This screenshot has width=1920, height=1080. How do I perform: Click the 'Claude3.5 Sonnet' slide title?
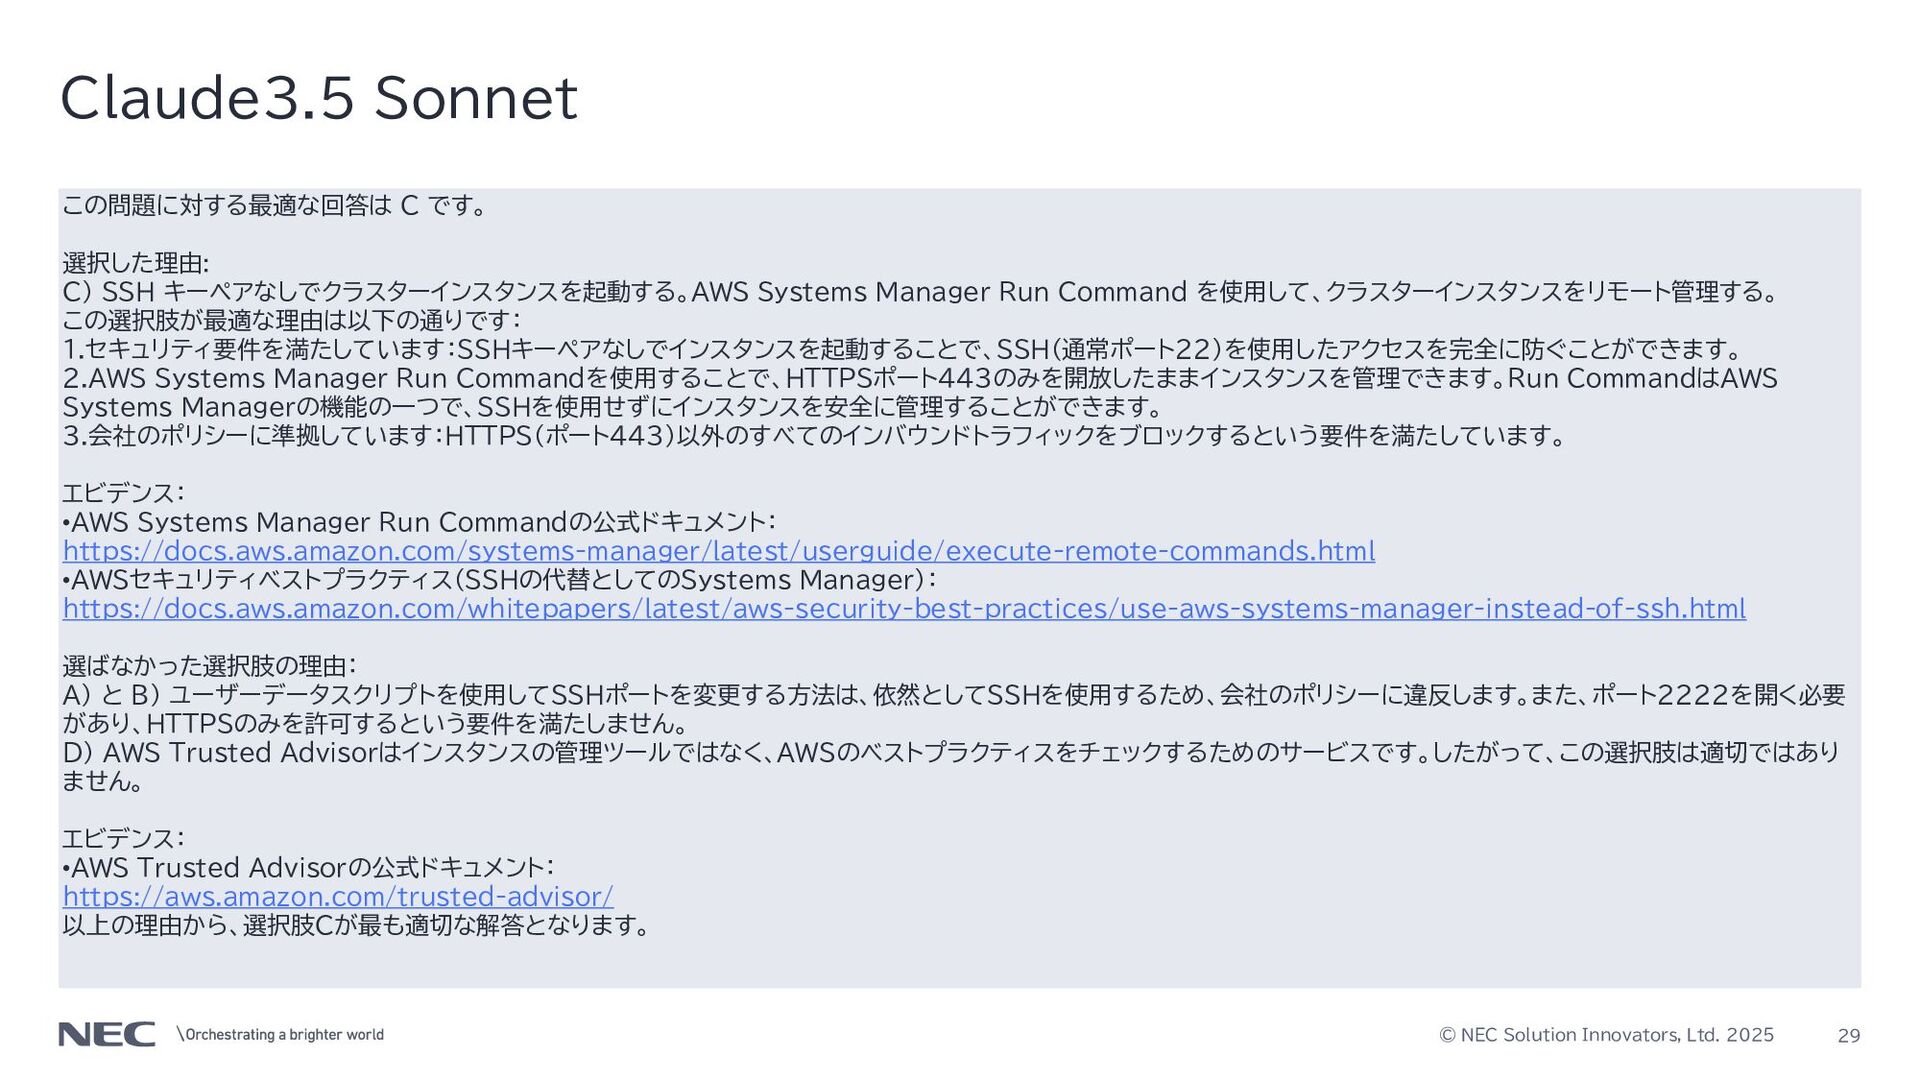tap(318, 98)
